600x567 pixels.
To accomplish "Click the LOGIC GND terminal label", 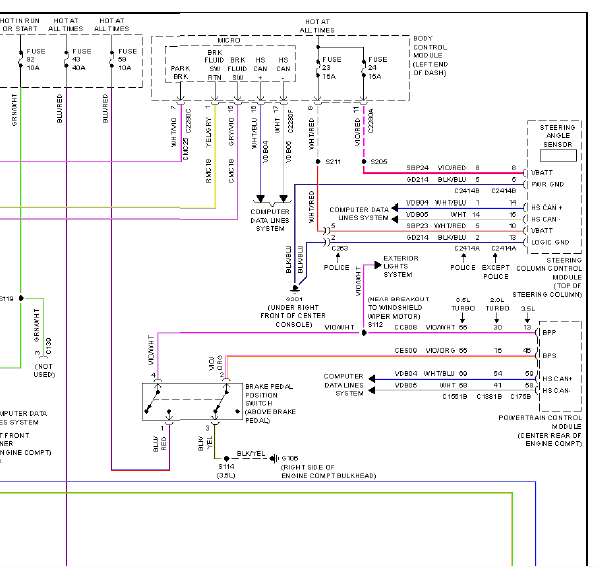I will [x=550, y=242].
